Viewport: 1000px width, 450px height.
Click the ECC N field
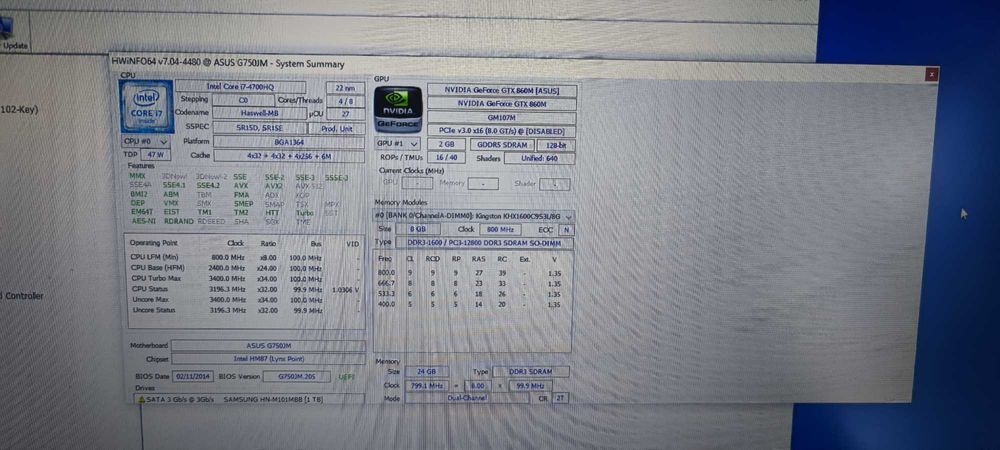pyautogui.click(x=566, y=229)
